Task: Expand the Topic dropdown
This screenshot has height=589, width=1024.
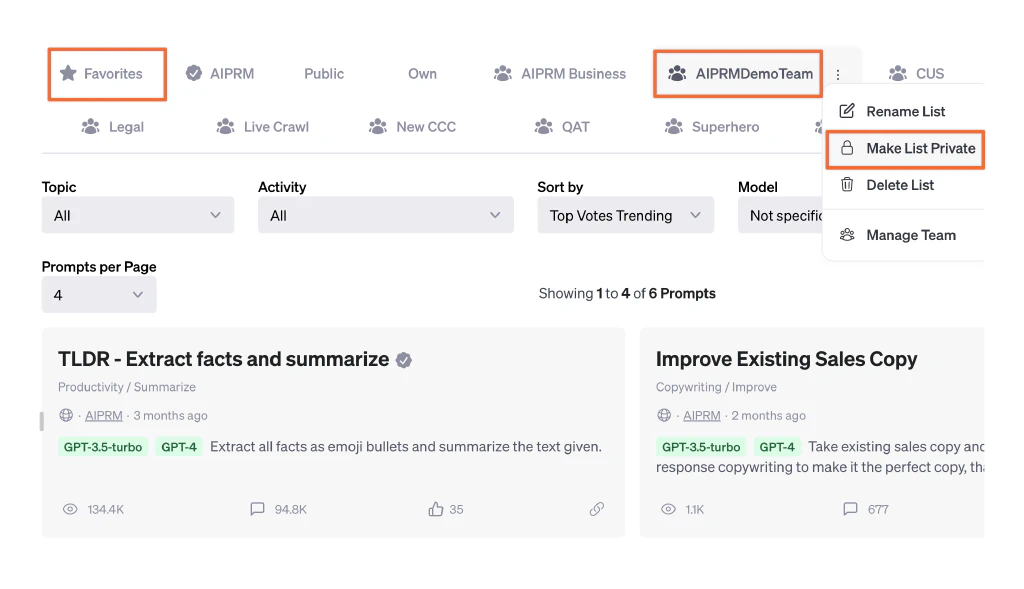Action: point(138,215)
